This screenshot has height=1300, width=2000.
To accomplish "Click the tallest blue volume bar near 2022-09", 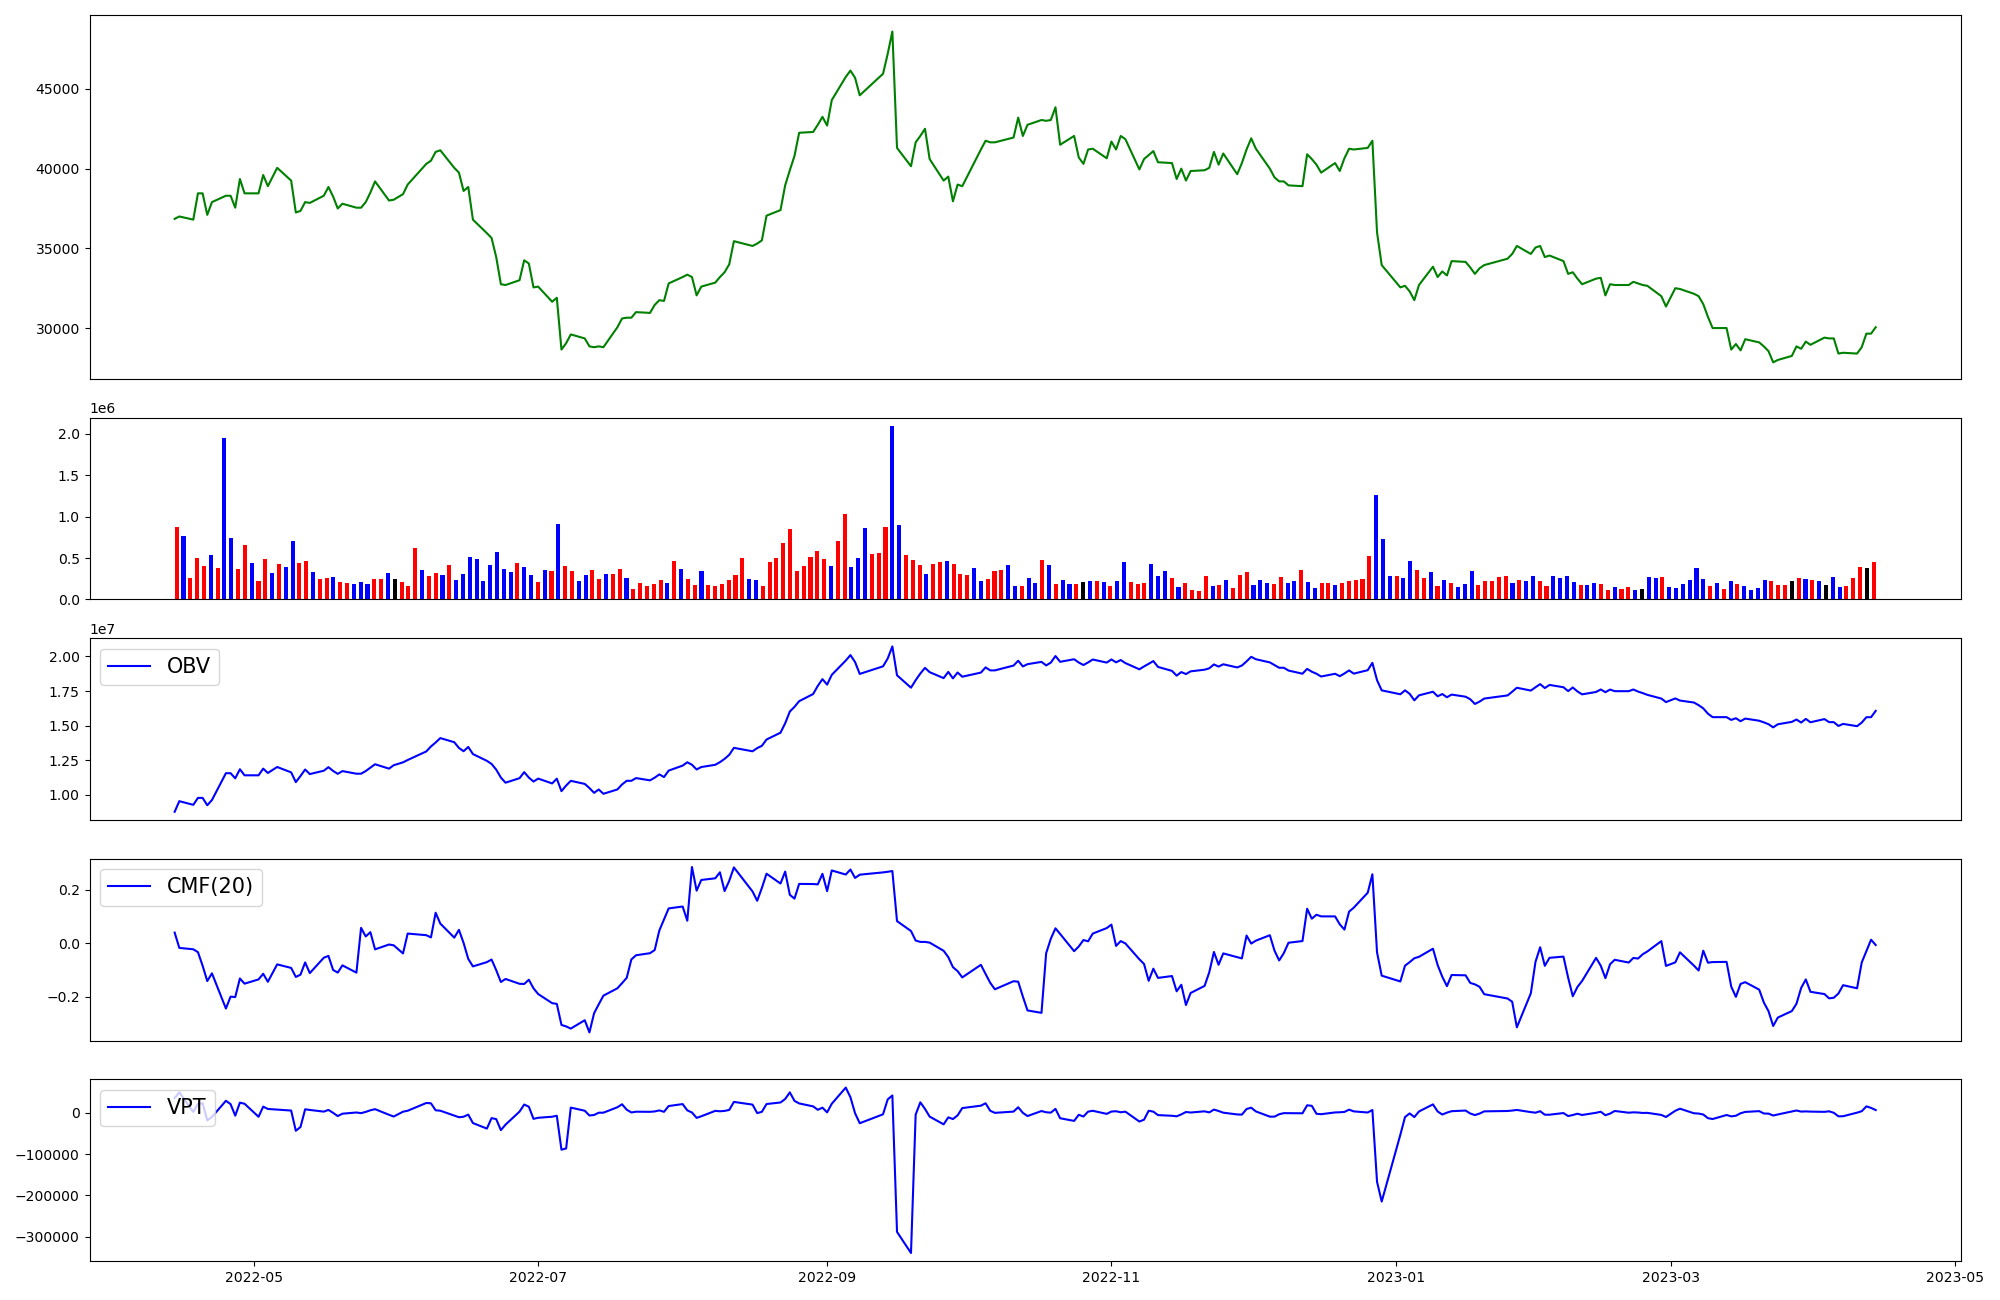I will tap(892, 510).
